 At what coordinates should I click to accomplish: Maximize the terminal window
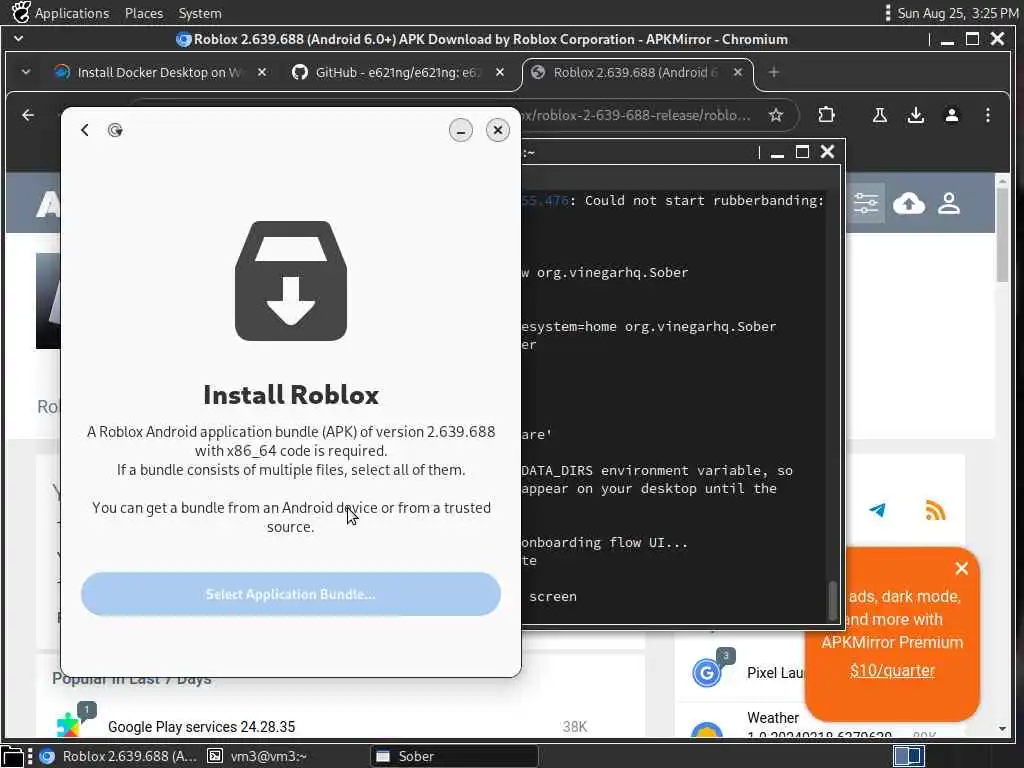coord(802,152)
